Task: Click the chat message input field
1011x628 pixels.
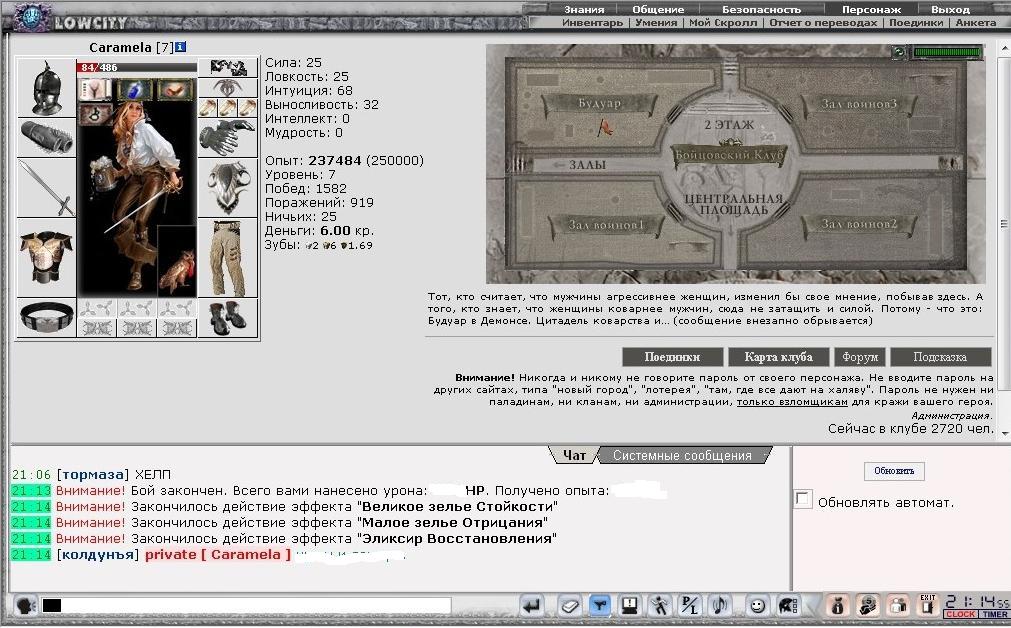Action: 246,605
